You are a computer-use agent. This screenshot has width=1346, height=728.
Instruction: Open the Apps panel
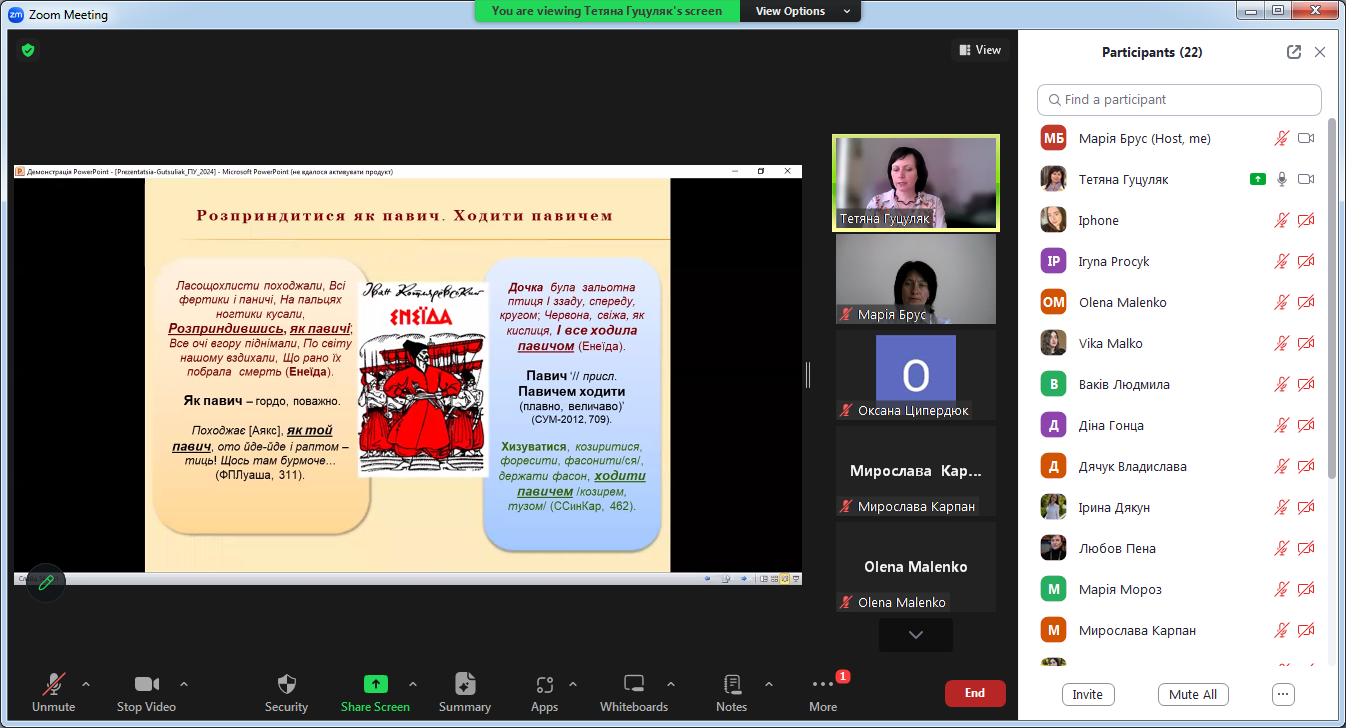point(544,685)
